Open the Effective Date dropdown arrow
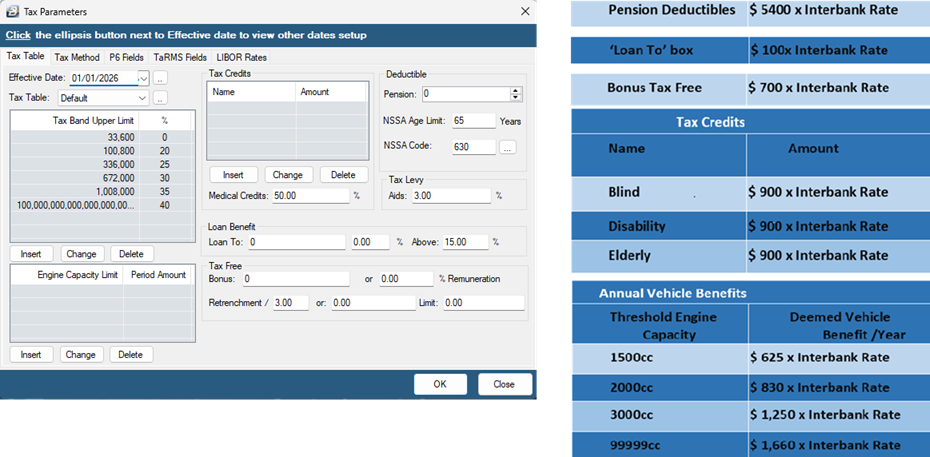 pos(144,78)
